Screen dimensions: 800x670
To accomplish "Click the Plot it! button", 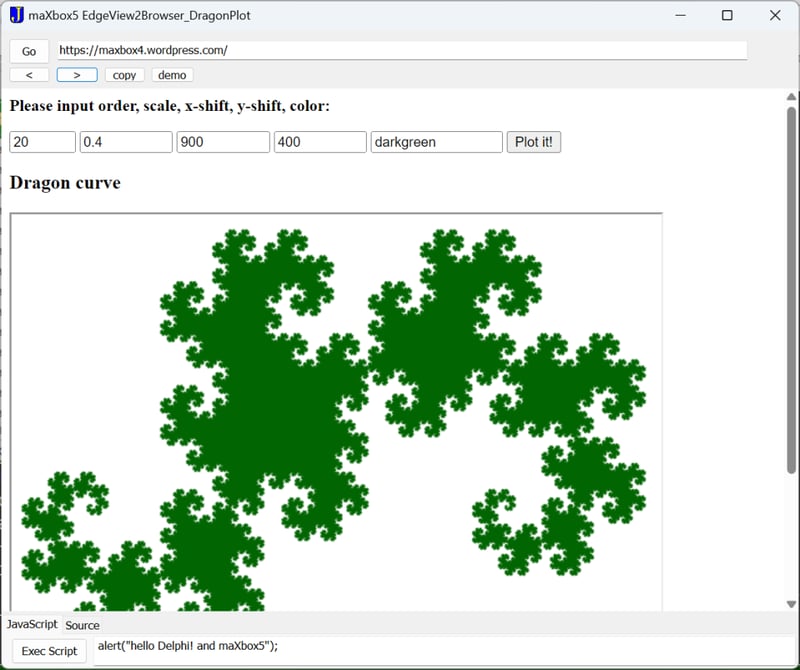I will click(x=533, y=141).
